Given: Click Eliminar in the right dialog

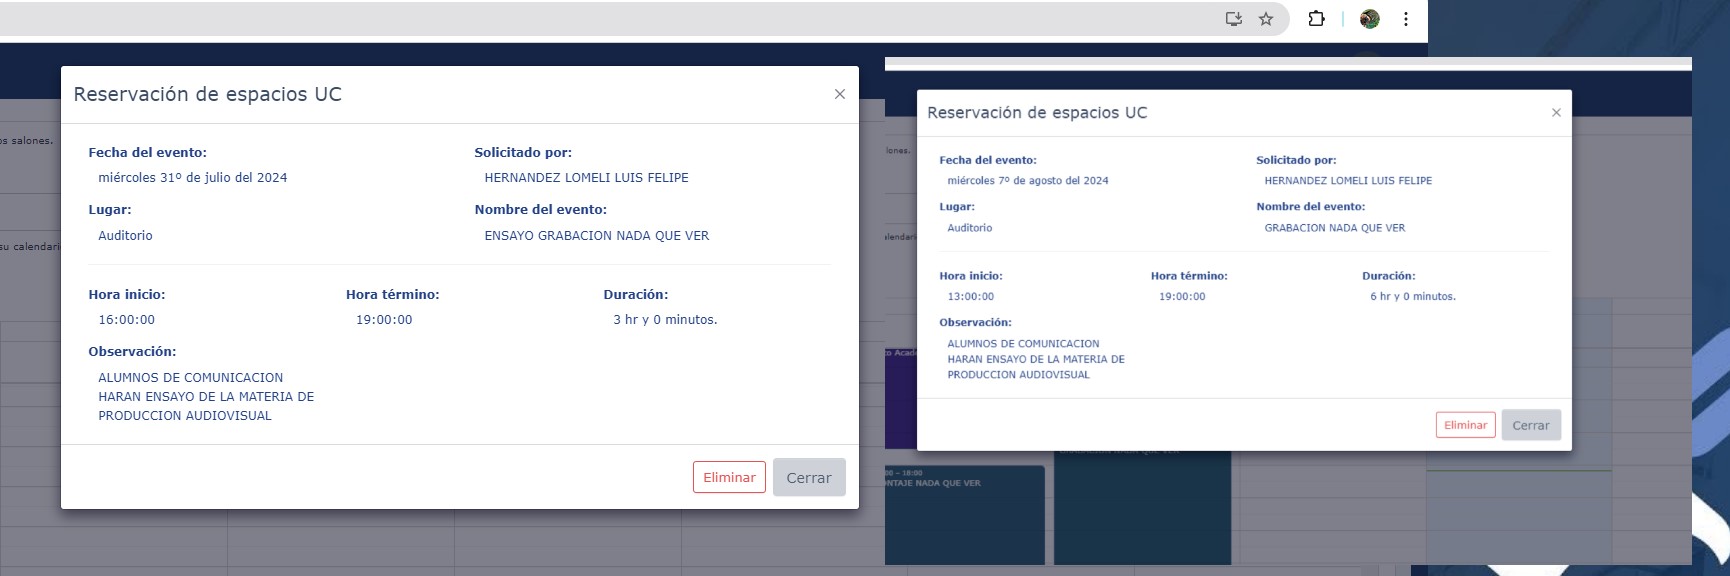Looking at the screenshot, I should (x=1465, y=425).
